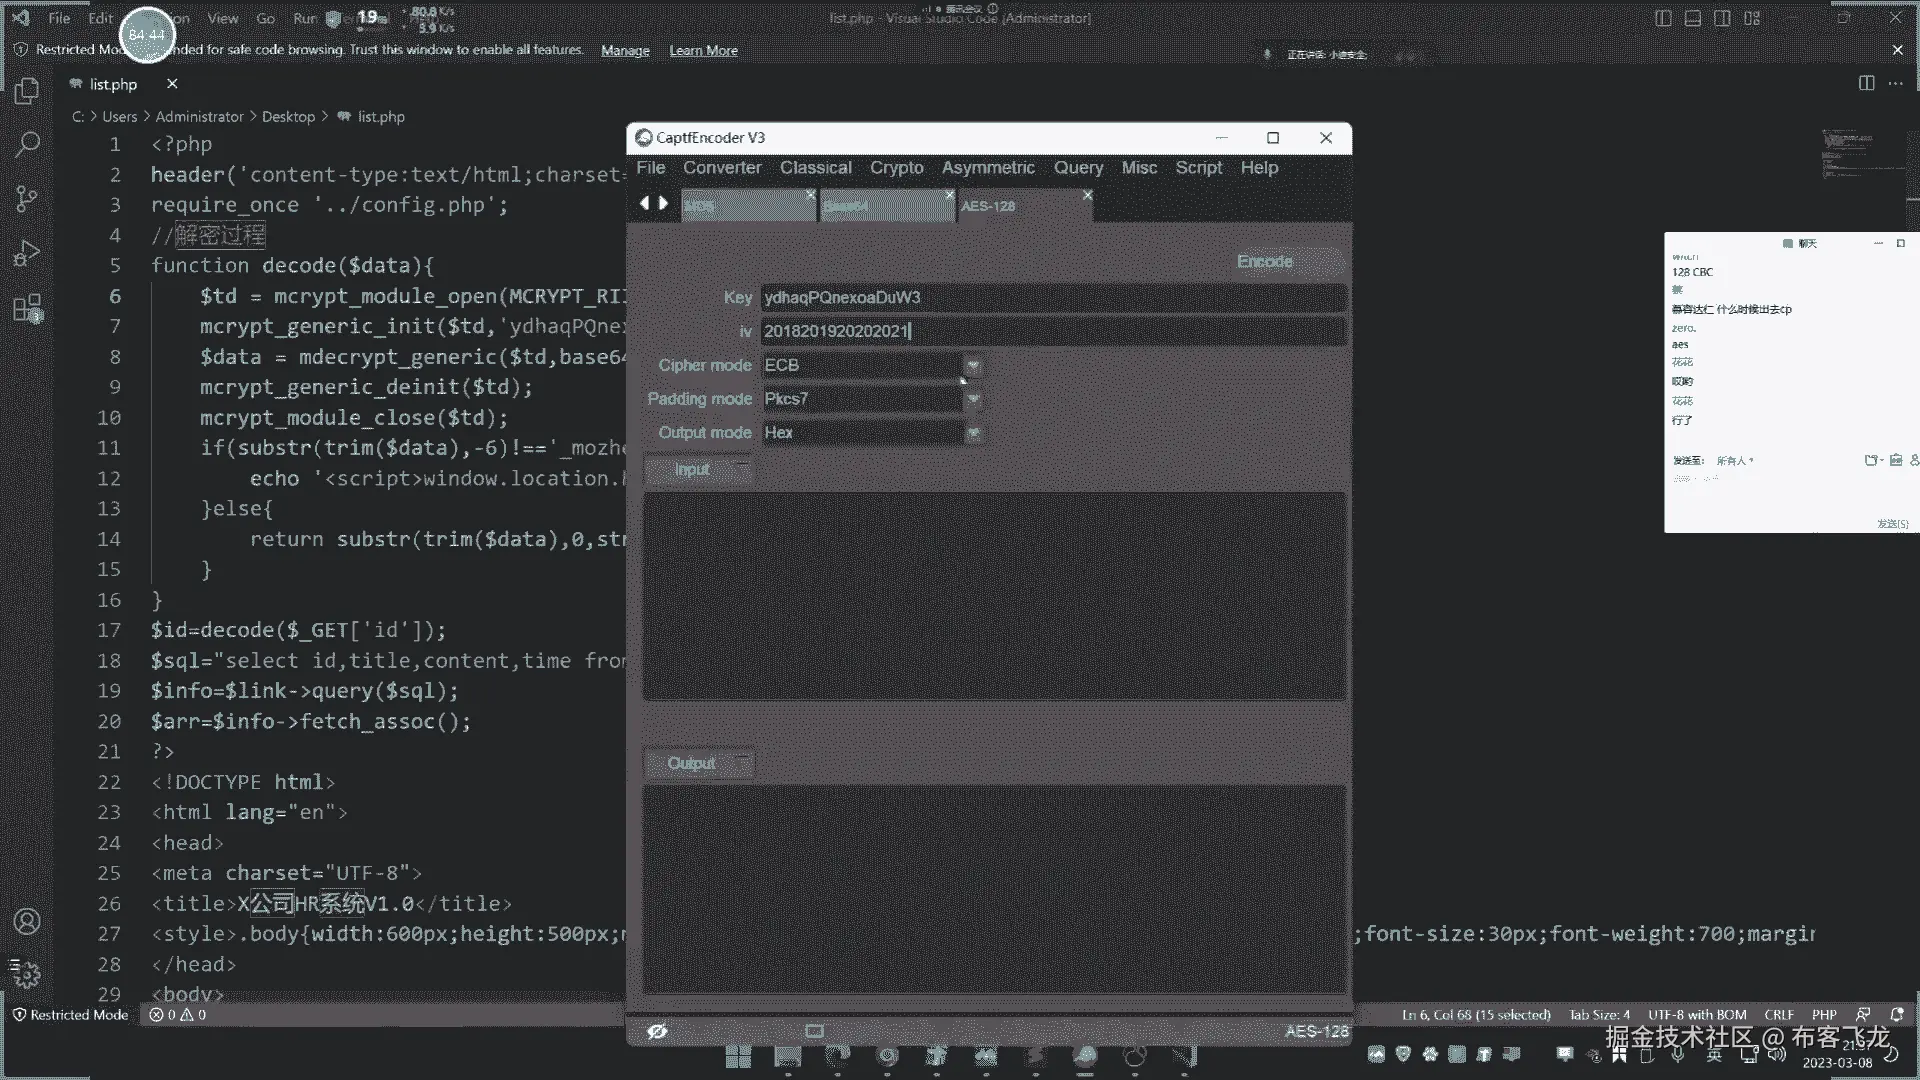Click the Learn More link

coord(703,51)
